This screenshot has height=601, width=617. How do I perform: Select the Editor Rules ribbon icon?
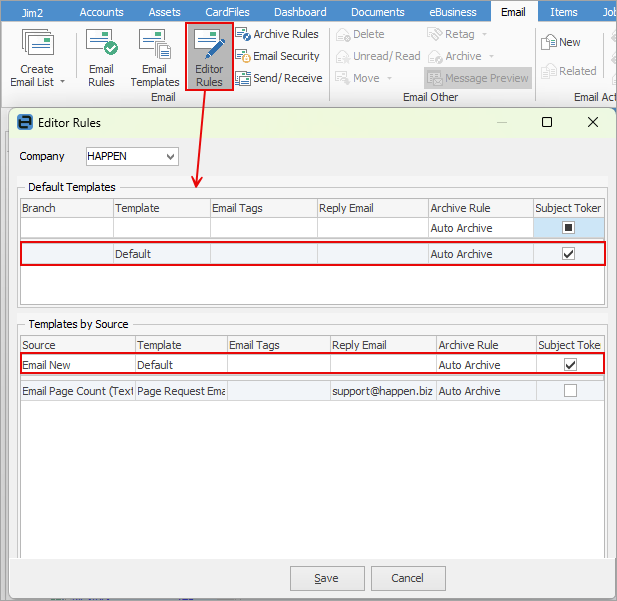click(209, 57)
